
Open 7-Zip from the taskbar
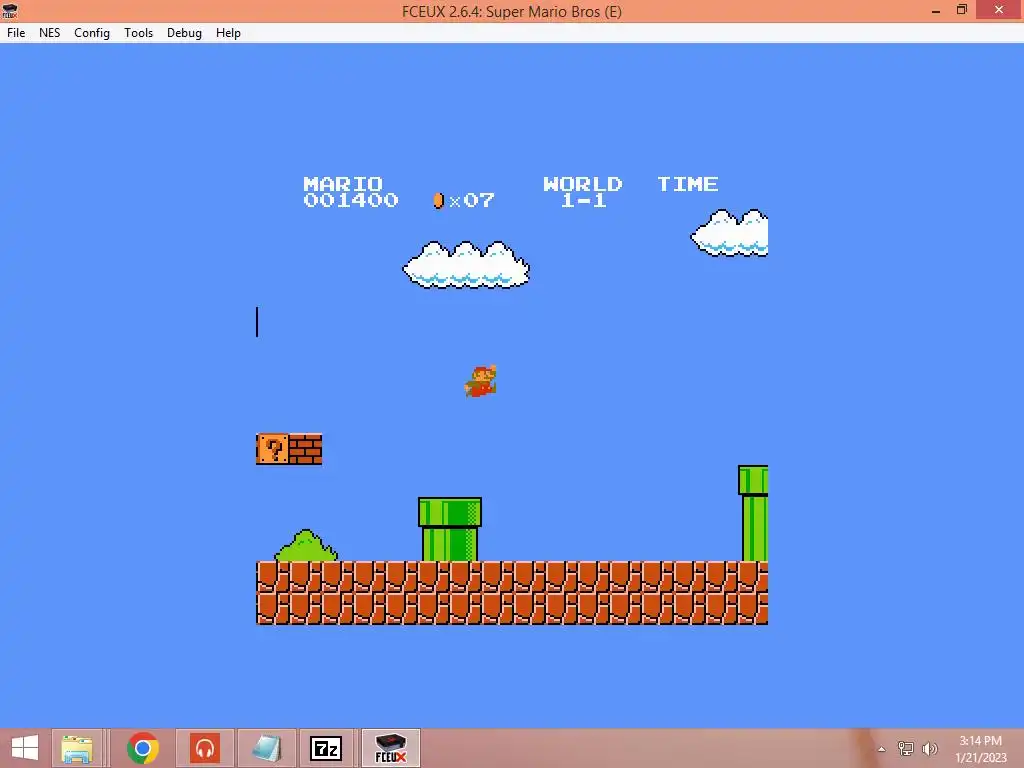coord(326,748)
